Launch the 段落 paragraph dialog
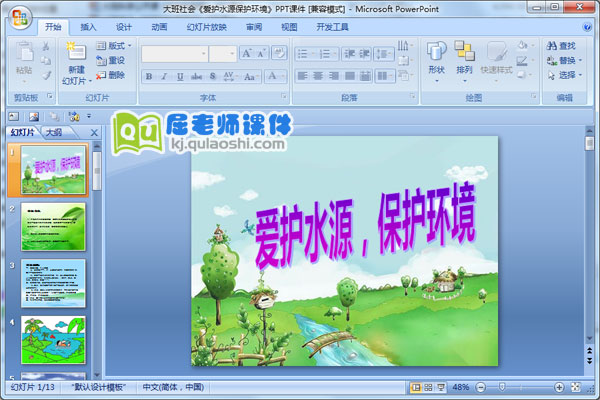This screenshot has height=400, width=600. pos(412,96)
